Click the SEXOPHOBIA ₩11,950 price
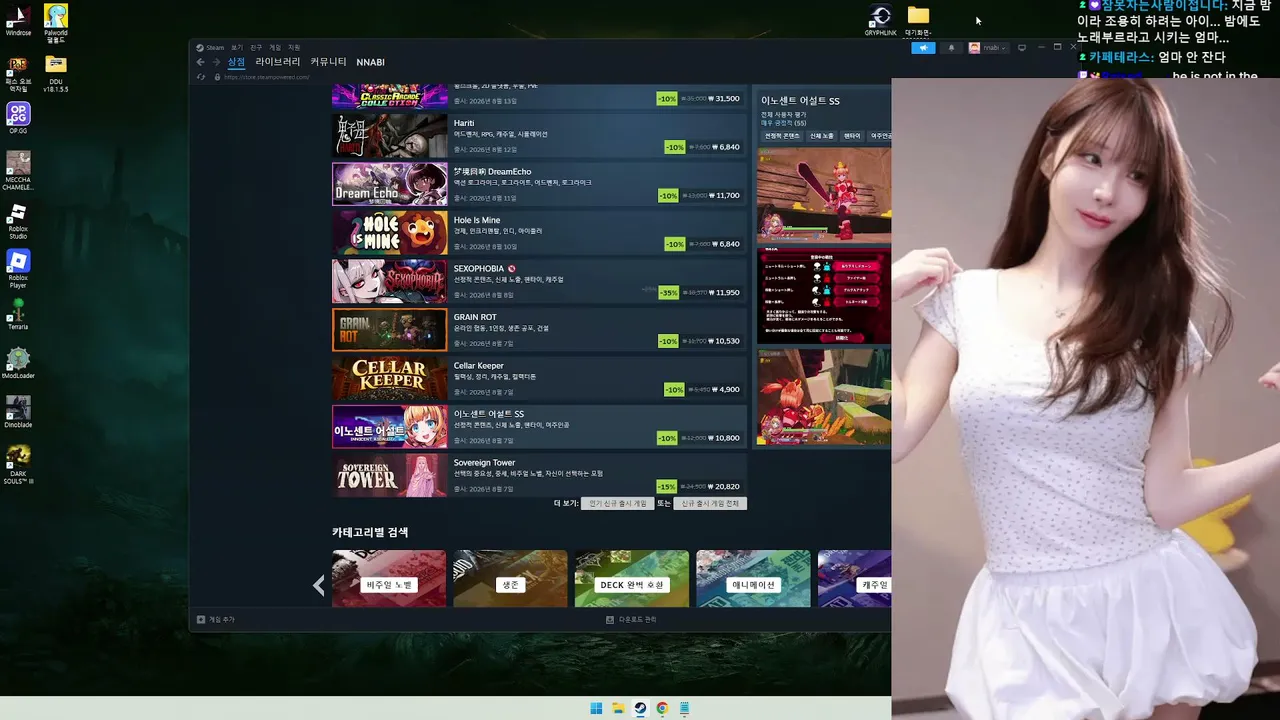 (724, 293)
